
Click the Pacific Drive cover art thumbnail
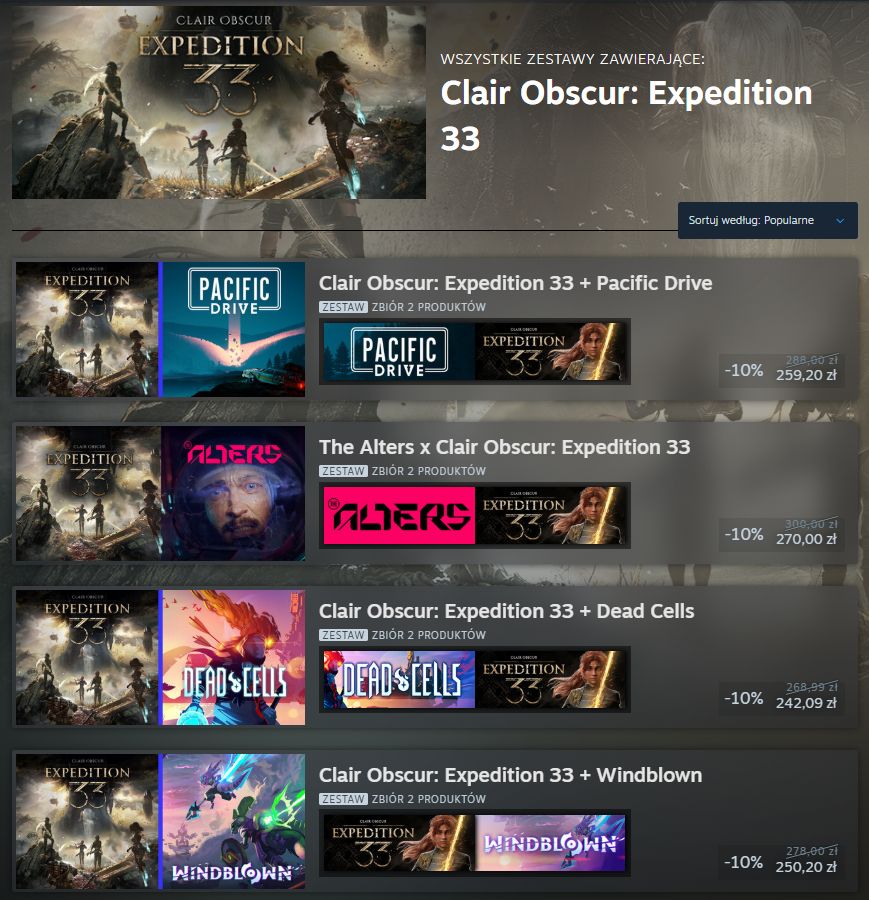[234, 329]
